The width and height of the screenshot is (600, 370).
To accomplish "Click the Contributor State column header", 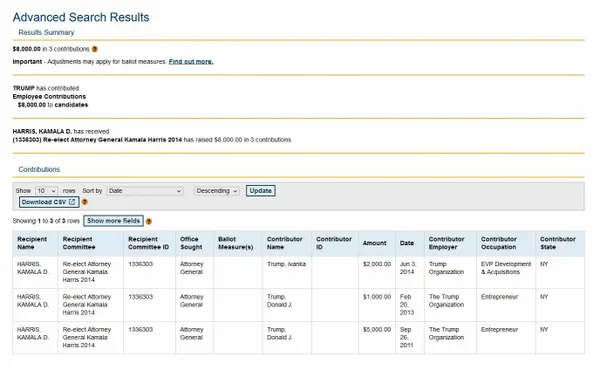I will click(560, 243).
